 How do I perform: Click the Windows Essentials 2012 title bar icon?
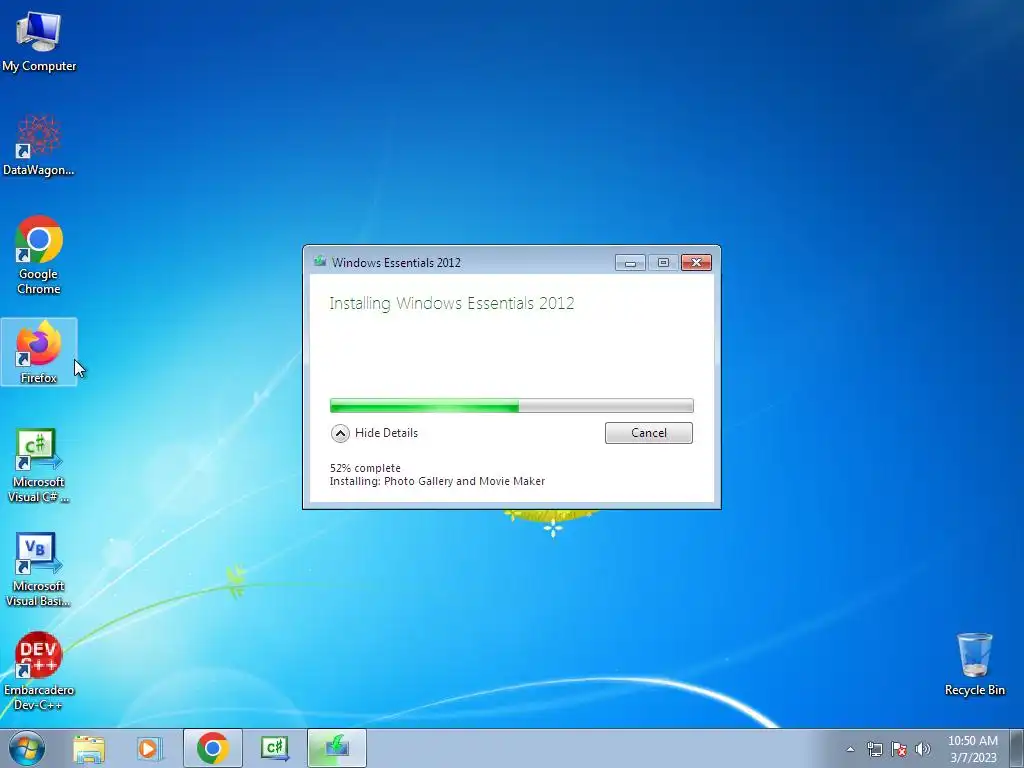pos(320,262)
